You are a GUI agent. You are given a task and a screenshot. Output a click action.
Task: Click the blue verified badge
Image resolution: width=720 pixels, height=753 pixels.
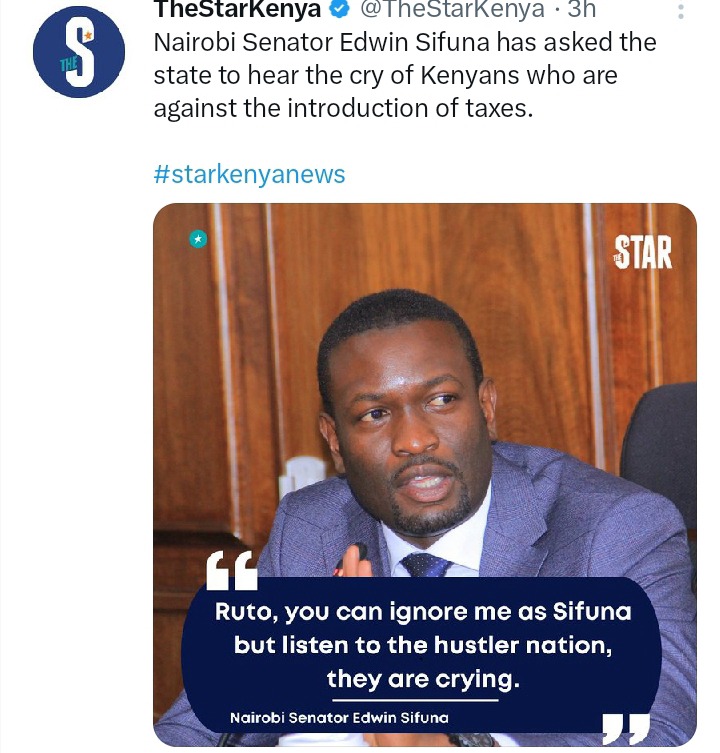coord(340,9)
